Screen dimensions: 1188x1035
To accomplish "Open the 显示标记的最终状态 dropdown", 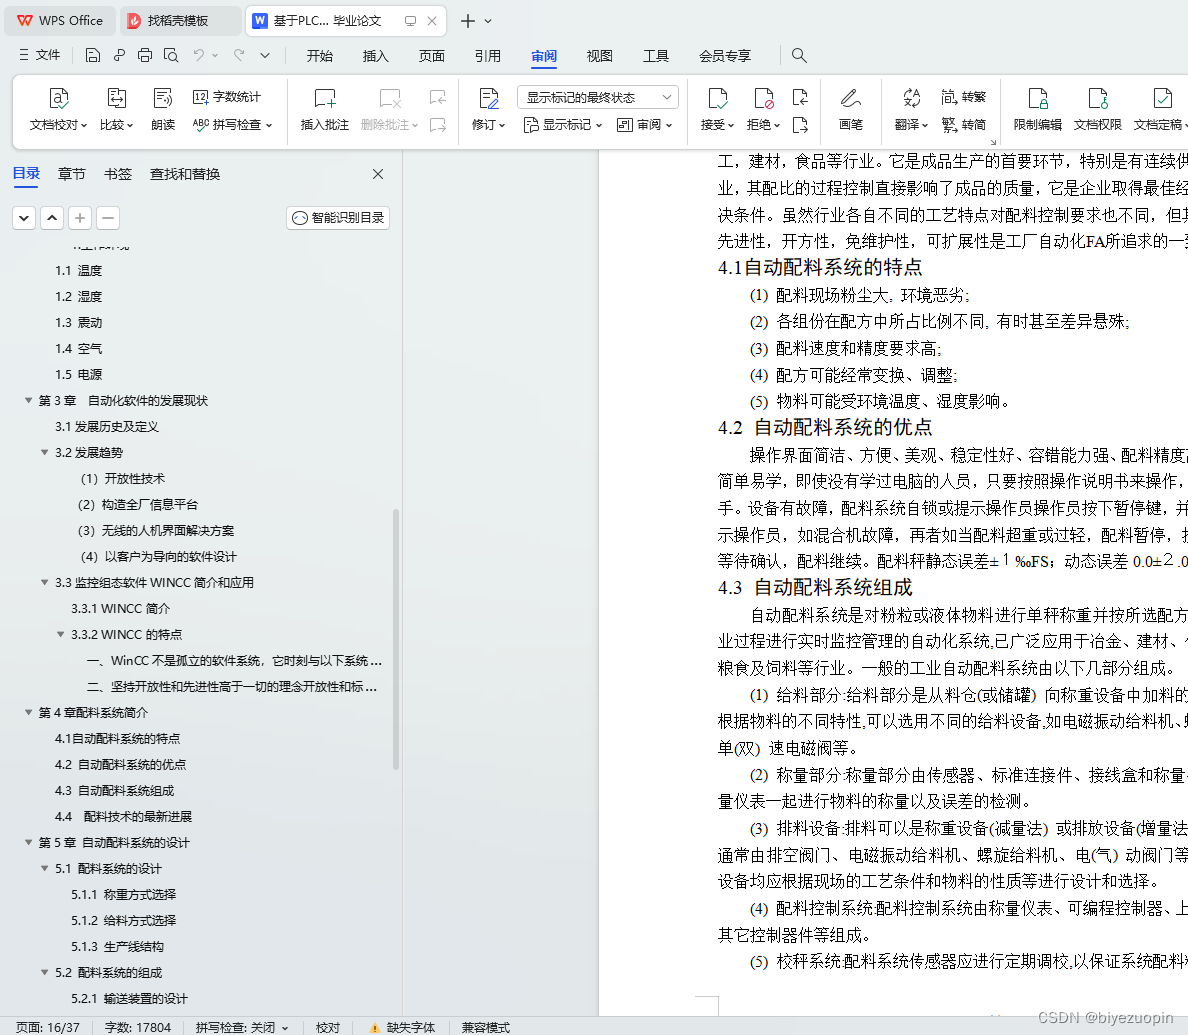I will [x=598, y=97].
